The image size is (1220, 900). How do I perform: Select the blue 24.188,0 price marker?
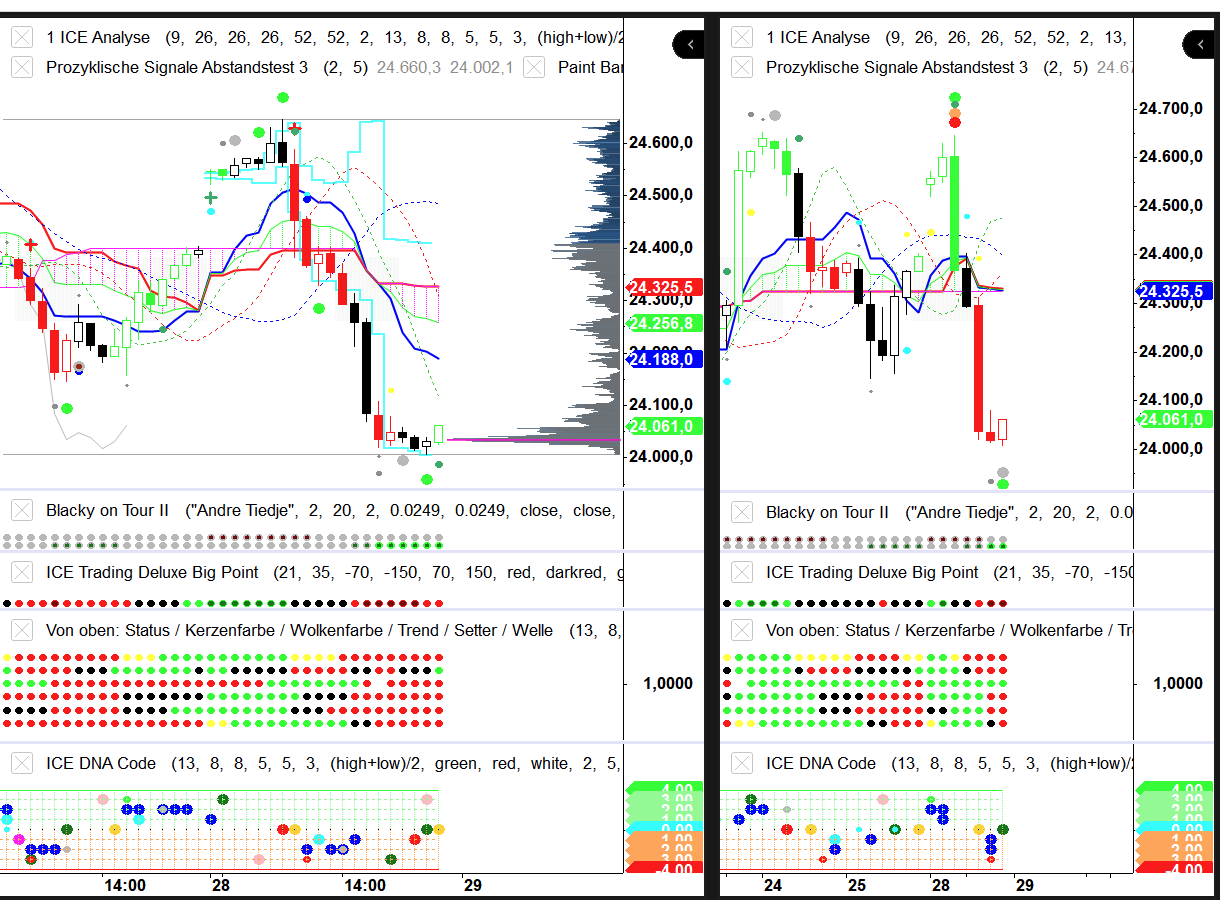(x=663, y=359)
